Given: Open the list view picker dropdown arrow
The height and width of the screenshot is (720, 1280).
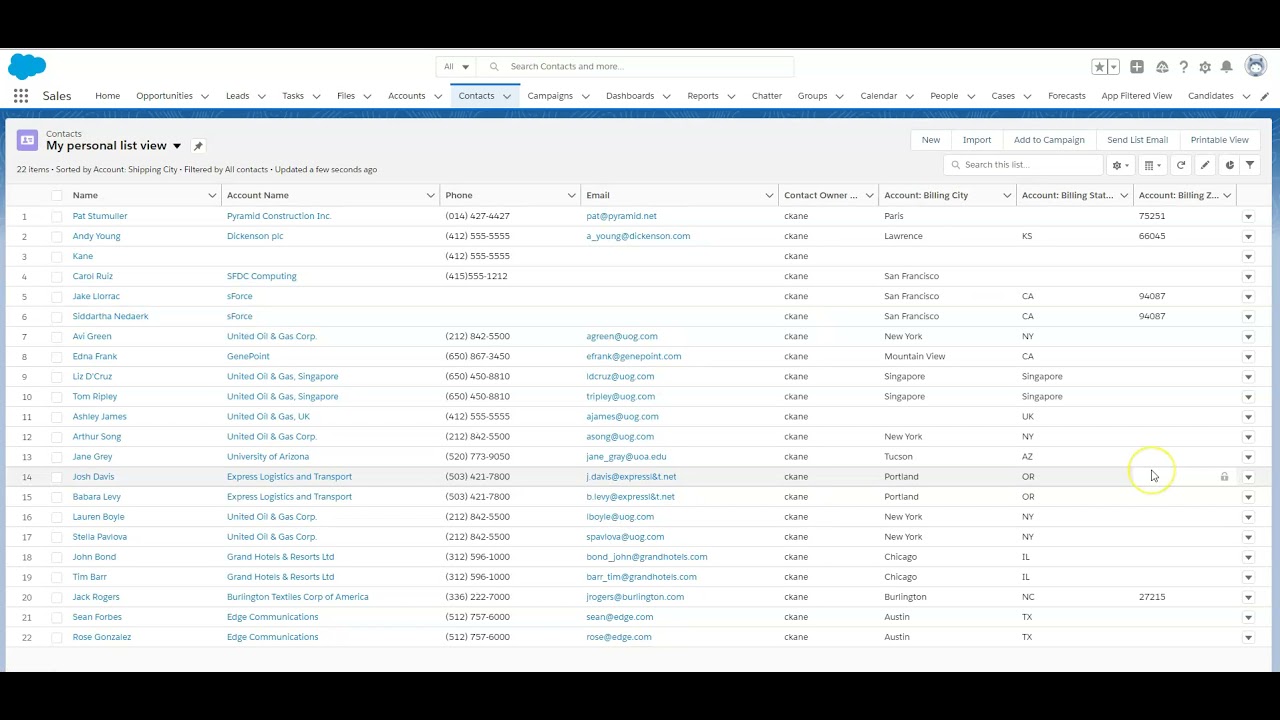Looking at the screenshot, I should pyautogui.click(x=177, y=146).
